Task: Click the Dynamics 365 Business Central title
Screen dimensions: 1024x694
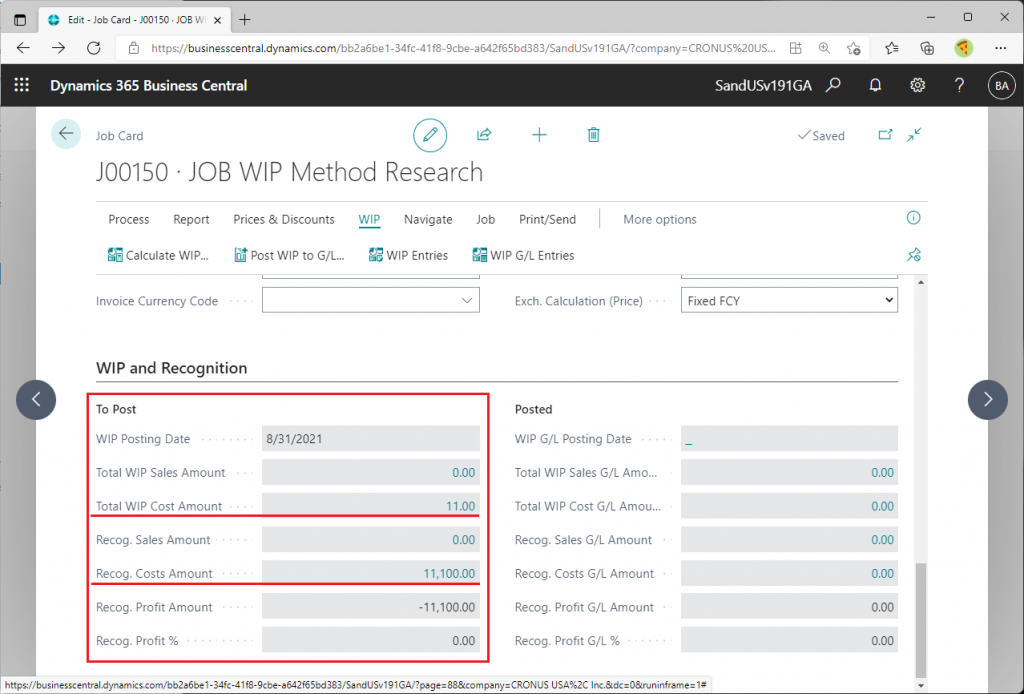Action: click(148, 86)
